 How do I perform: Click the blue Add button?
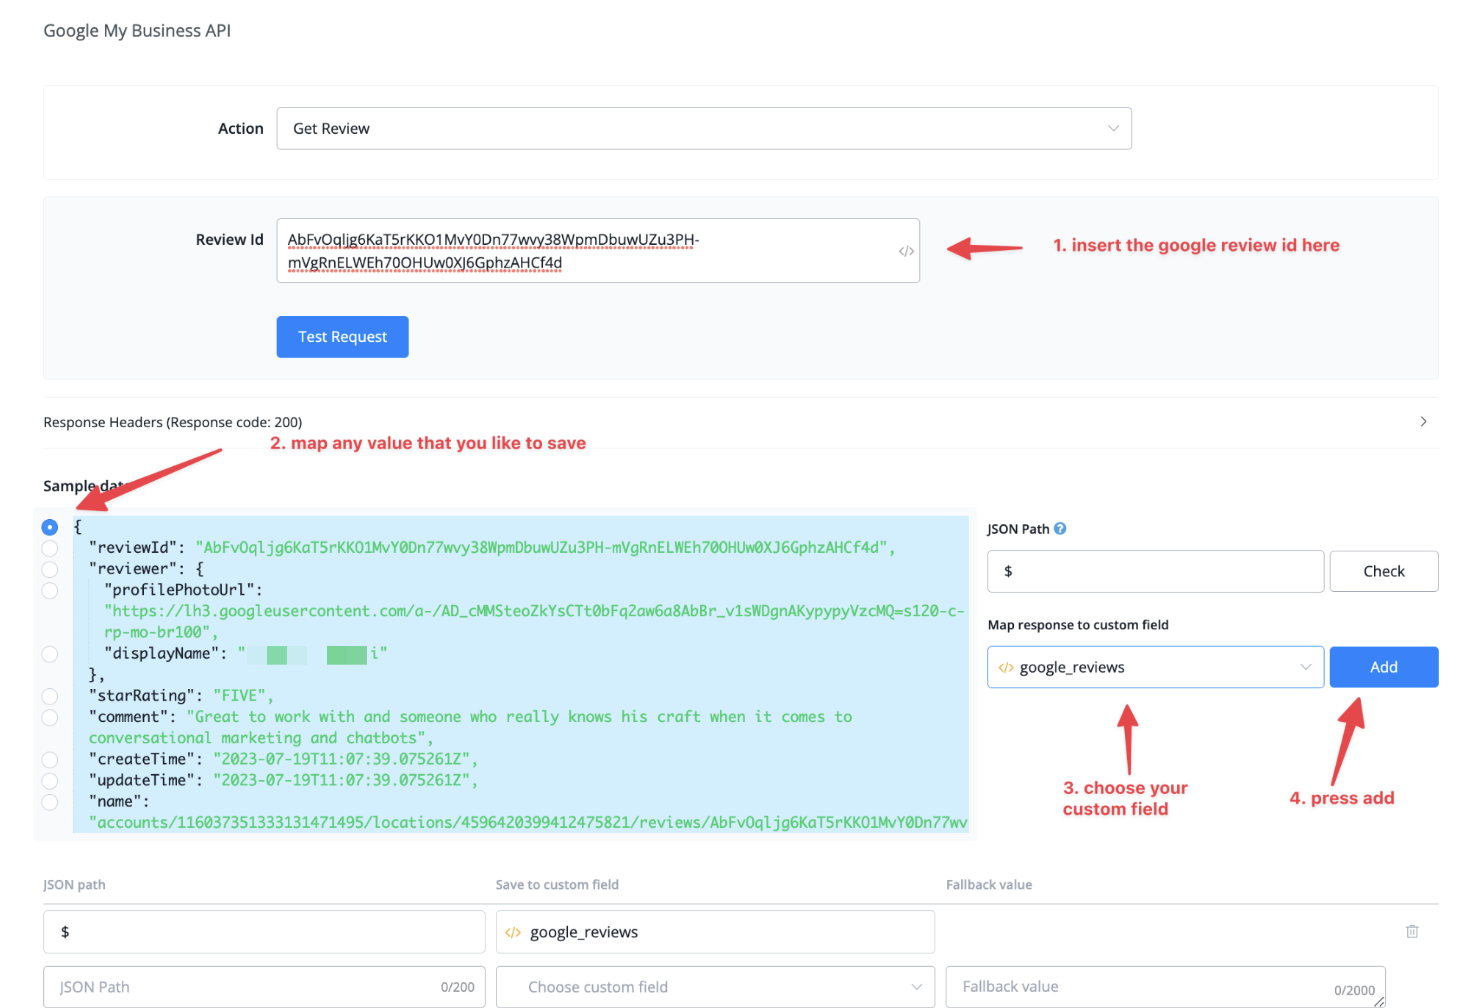1384,667
